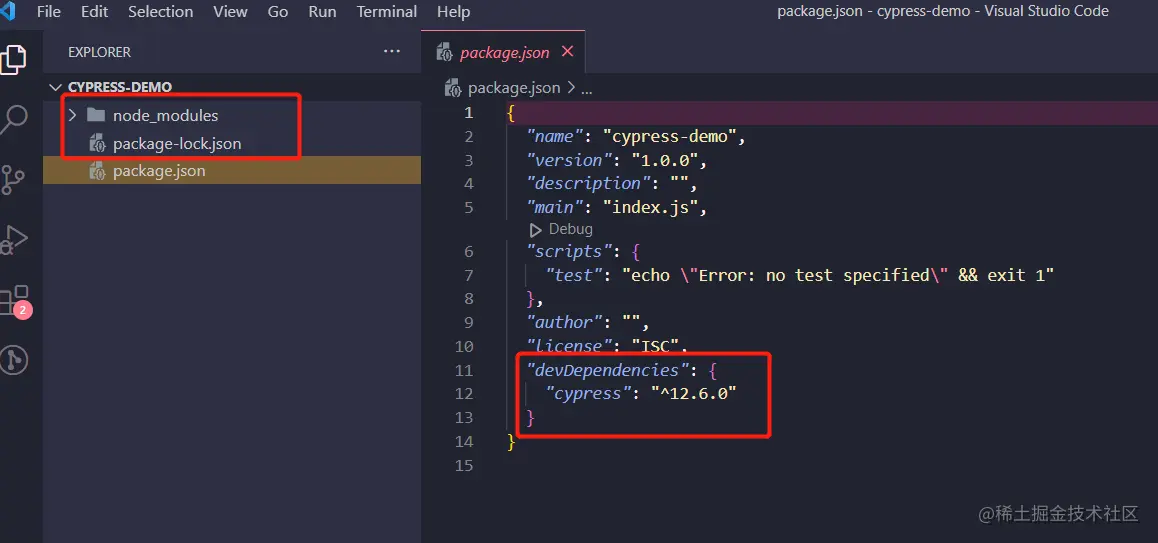Screen dimensions: 1158x543
Task: Open the Edit menu
Action: pyautogui.click(x=95, y=12)
